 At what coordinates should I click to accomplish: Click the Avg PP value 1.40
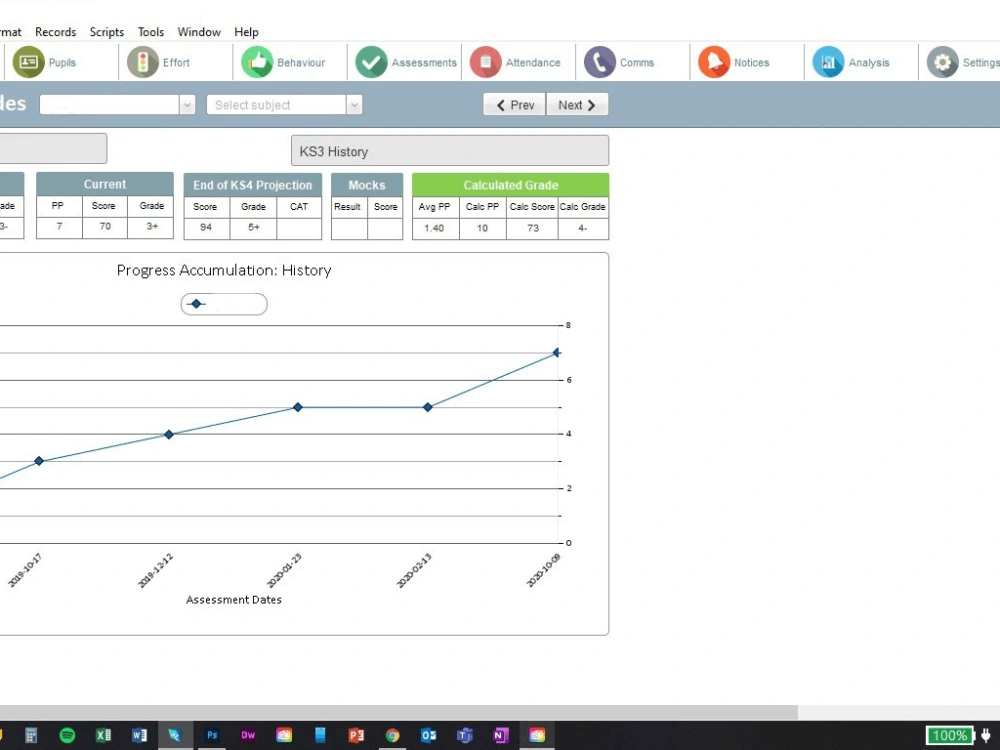click(434, 228)
